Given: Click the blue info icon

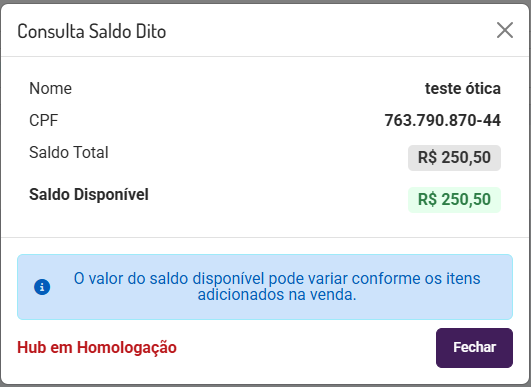Looking at the screenshot, I should [42, 287].
